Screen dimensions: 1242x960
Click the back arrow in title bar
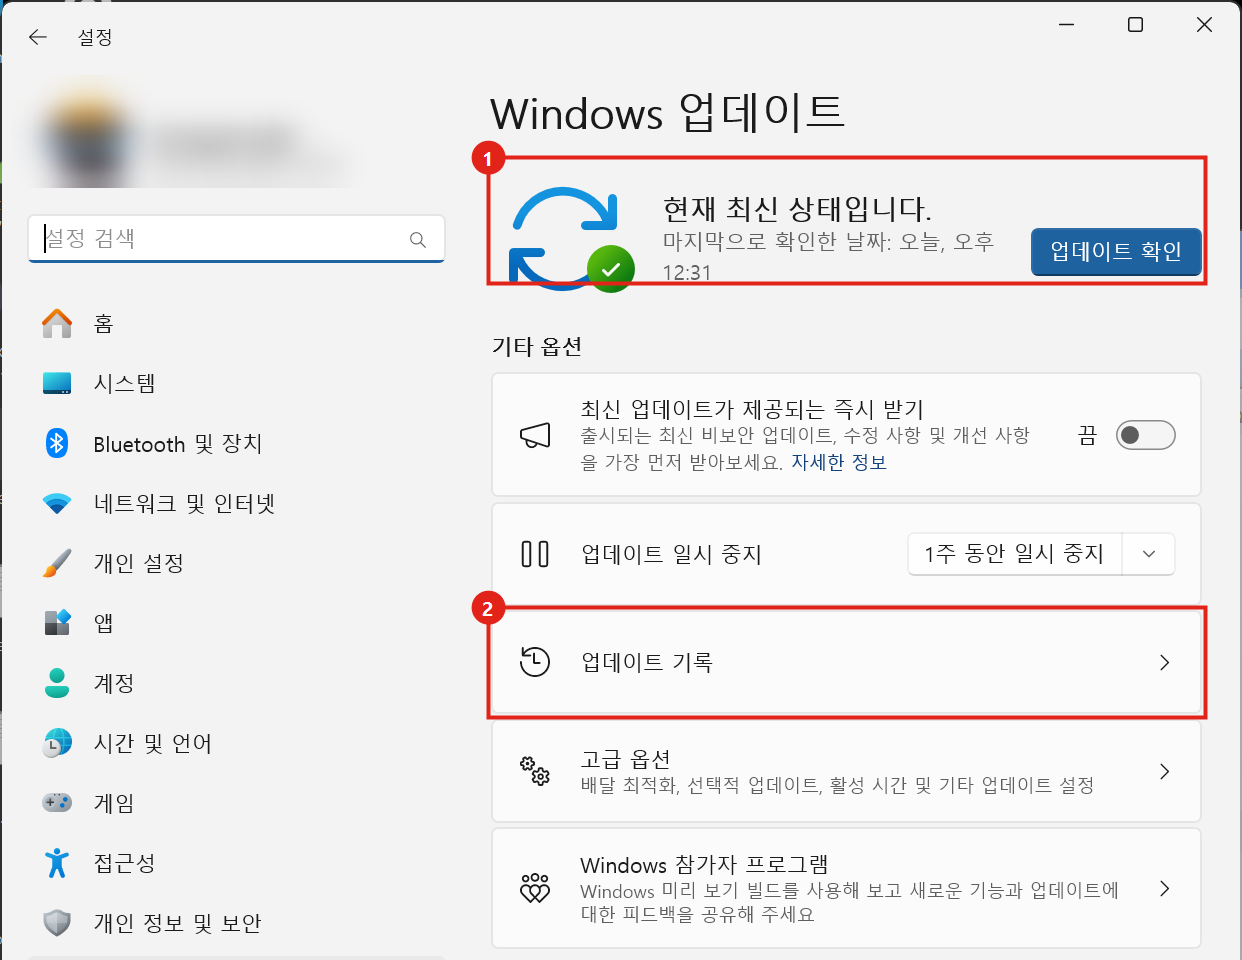click(38, 37)
